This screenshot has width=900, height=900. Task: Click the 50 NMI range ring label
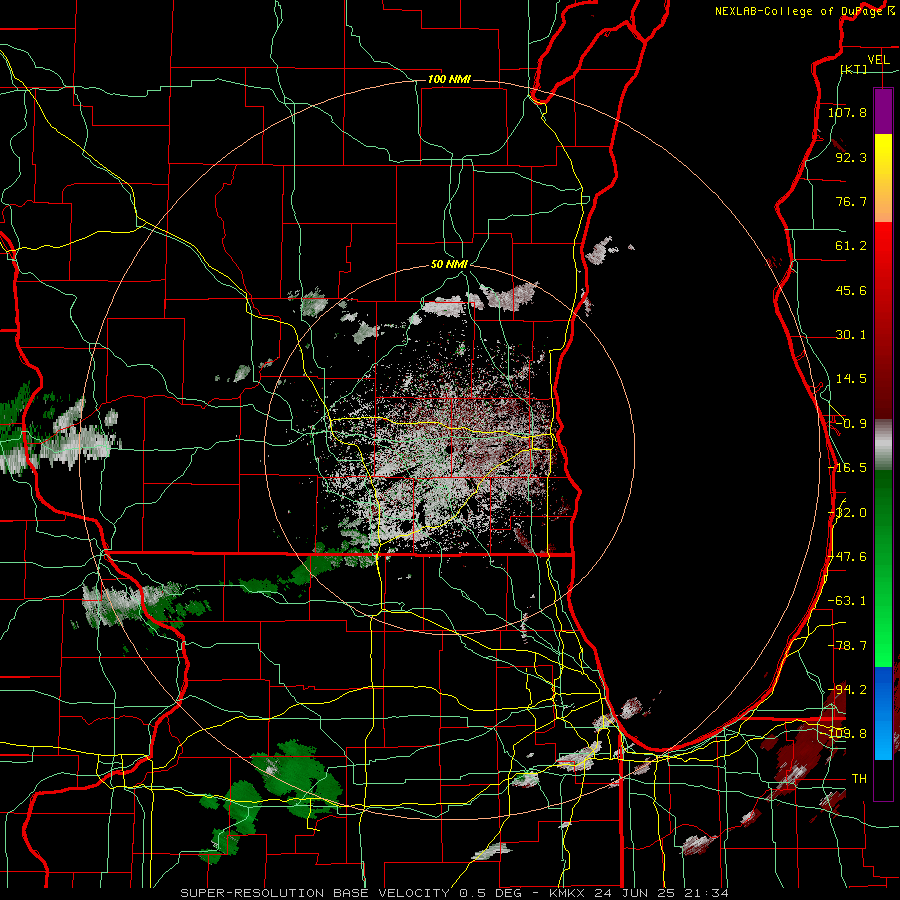tap(449, 264)
